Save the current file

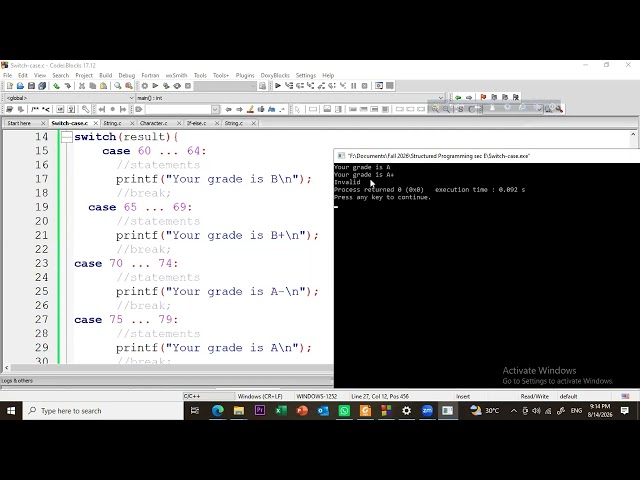click(31, 86)
